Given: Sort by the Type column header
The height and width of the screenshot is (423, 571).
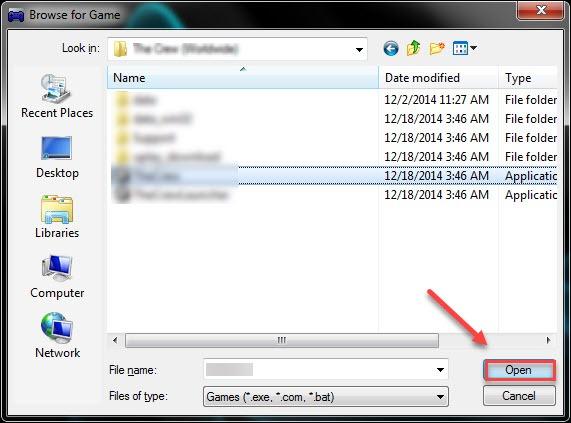Looking at the screenshot, I should 528,78.
